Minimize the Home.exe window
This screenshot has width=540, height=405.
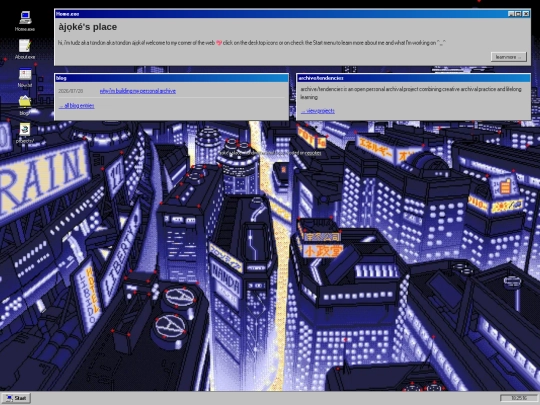tap(511, 14)
